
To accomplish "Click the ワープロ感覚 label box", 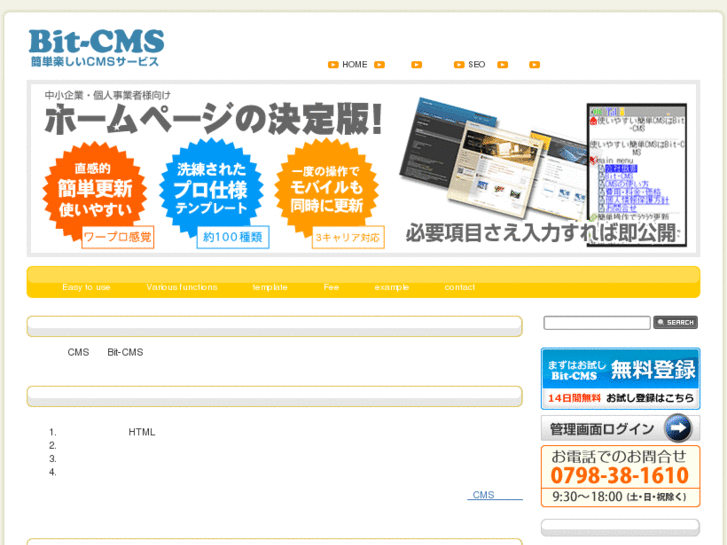I will point(118,237).
